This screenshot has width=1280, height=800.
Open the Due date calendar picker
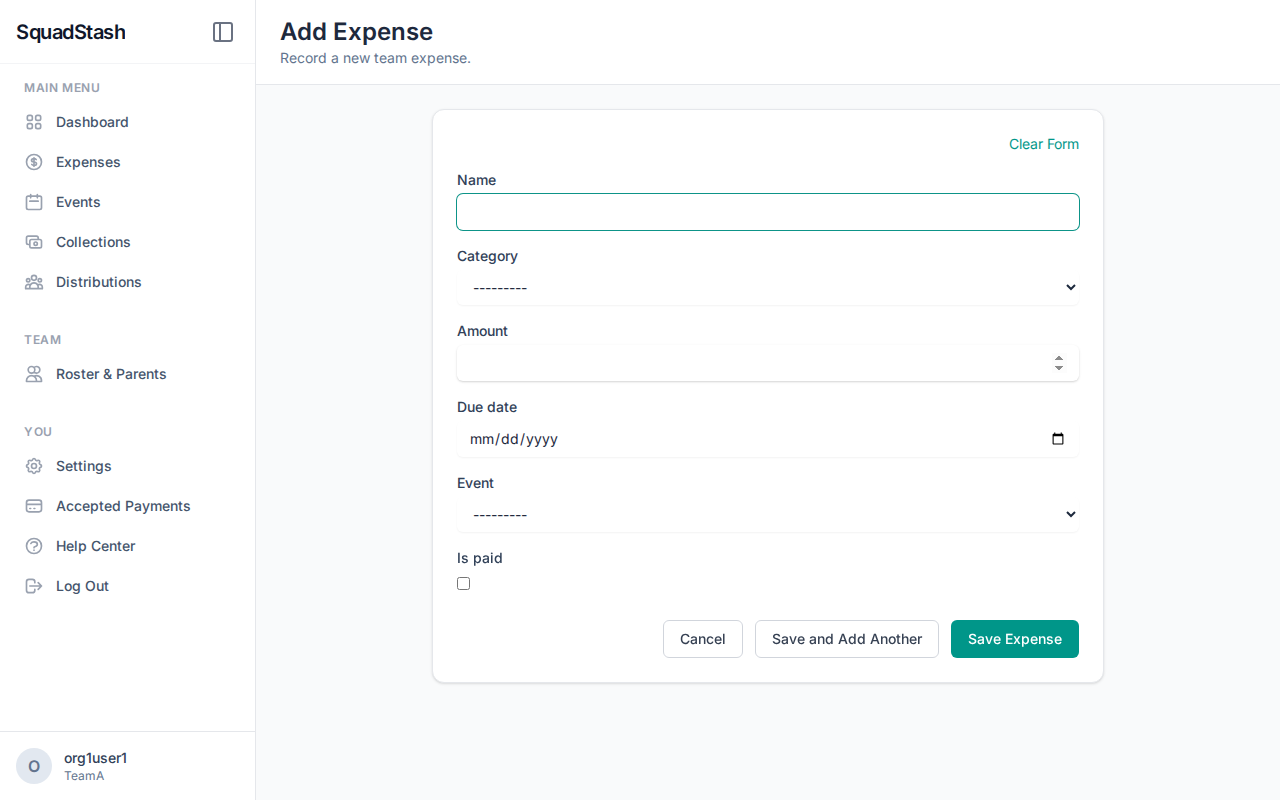(1058, 438)
